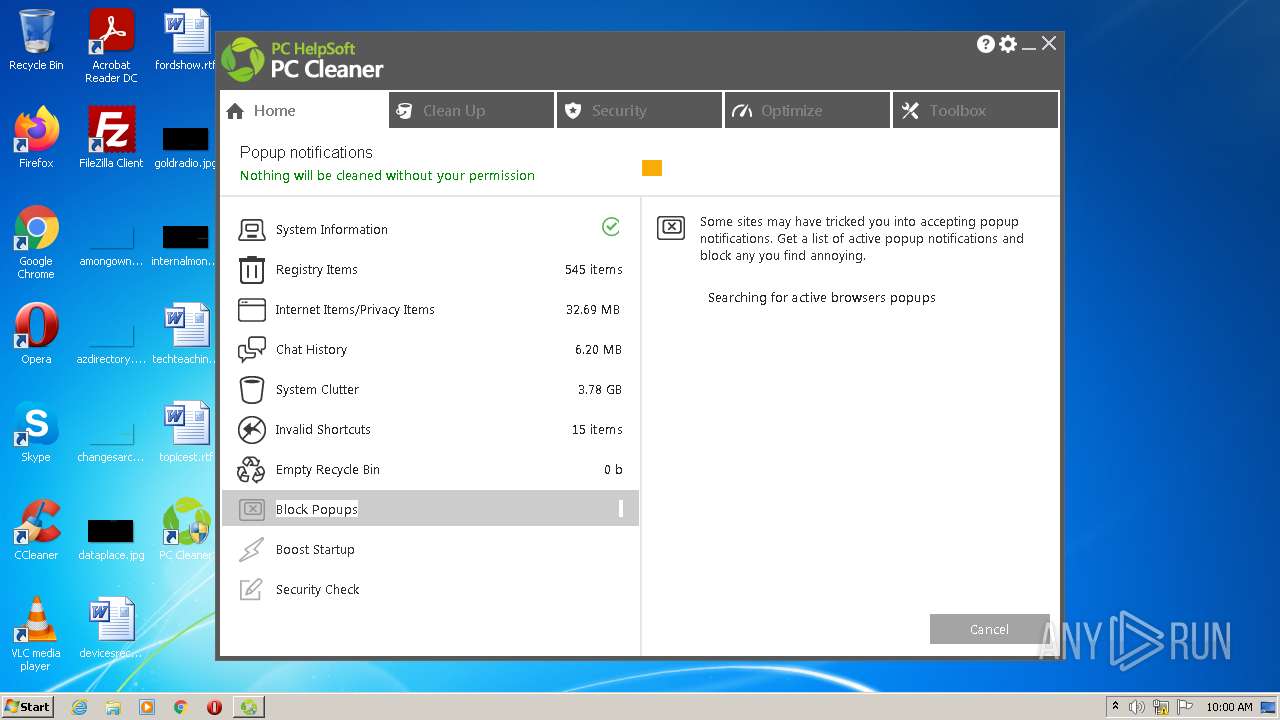Select the devicesrec document on the desktop

pyautogui.click(x=111, y=627)
